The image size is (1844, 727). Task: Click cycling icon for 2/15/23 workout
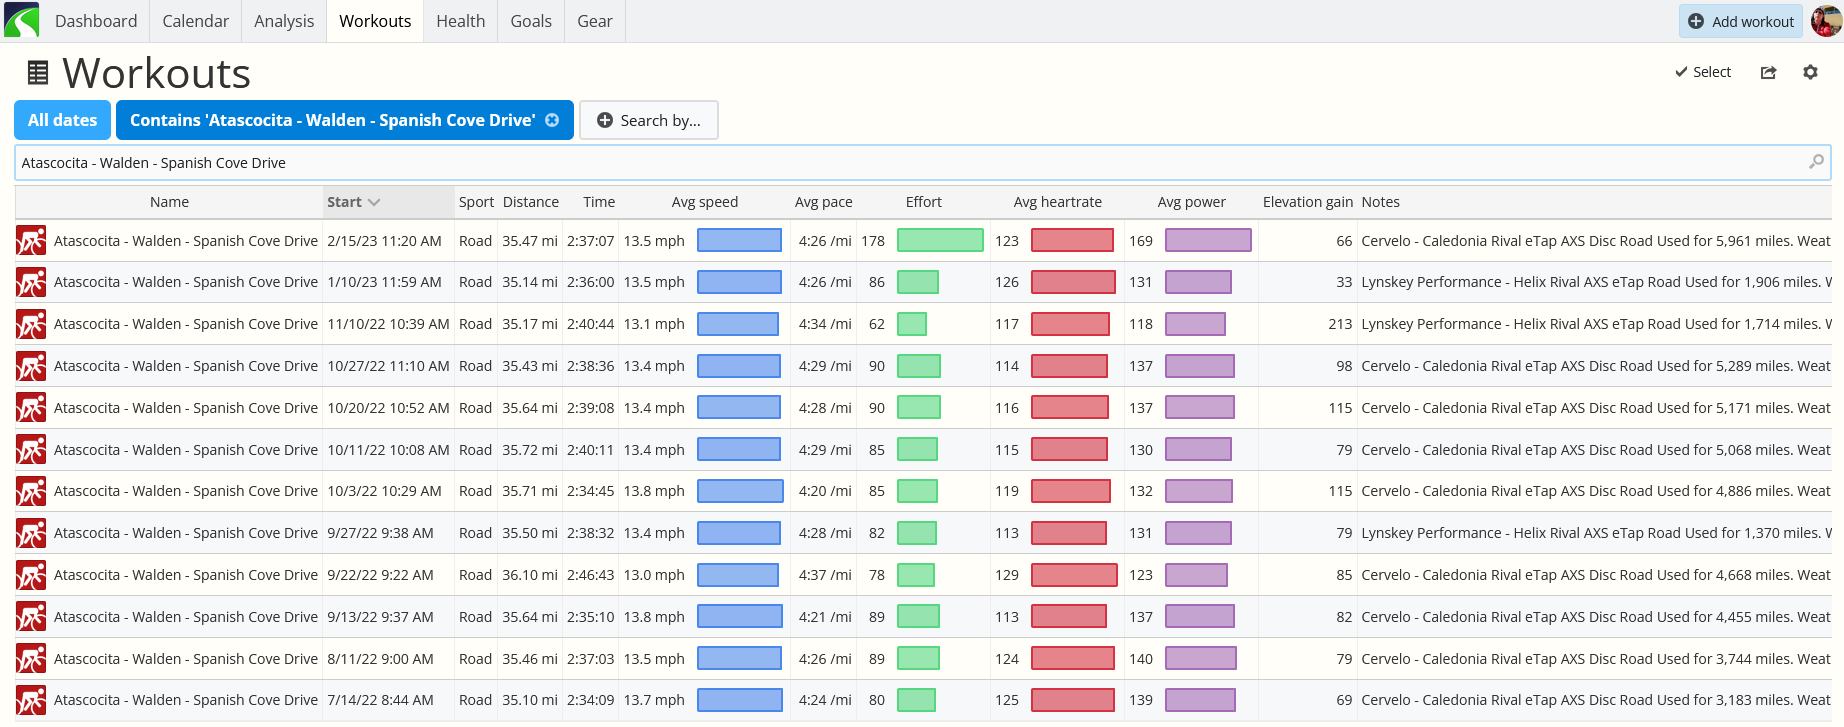tap(31, 241)
